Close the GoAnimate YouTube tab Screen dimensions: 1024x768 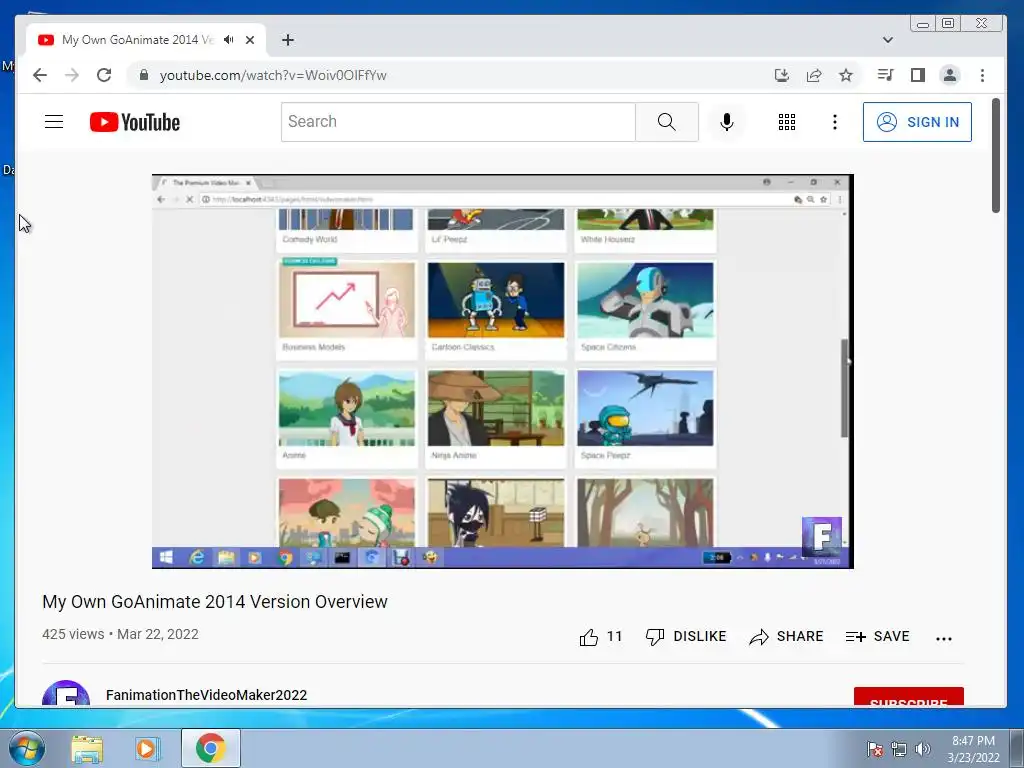coord(249,40)
